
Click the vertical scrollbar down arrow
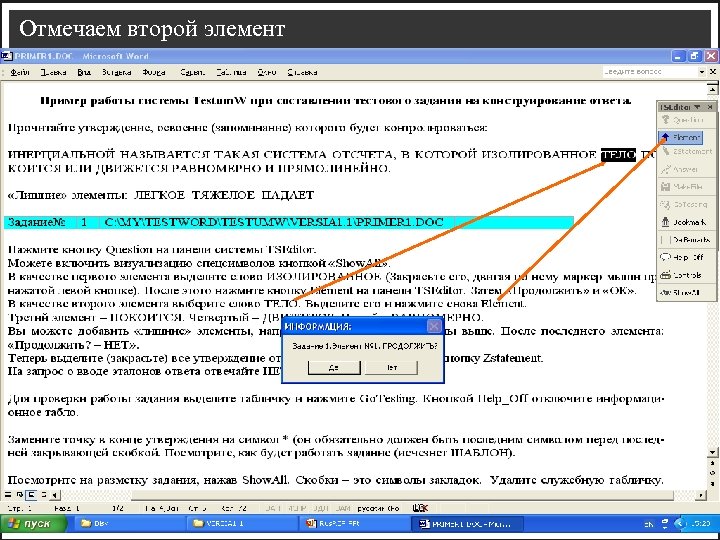712,453
